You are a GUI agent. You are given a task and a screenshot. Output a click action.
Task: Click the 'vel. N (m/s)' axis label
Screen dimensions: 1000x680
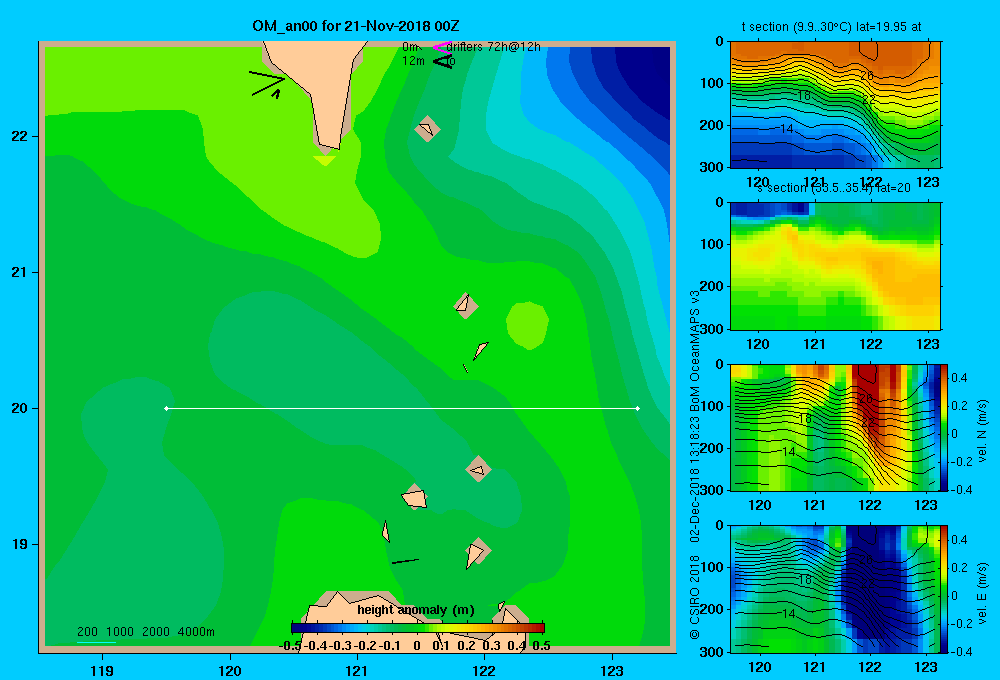(982, 431)
